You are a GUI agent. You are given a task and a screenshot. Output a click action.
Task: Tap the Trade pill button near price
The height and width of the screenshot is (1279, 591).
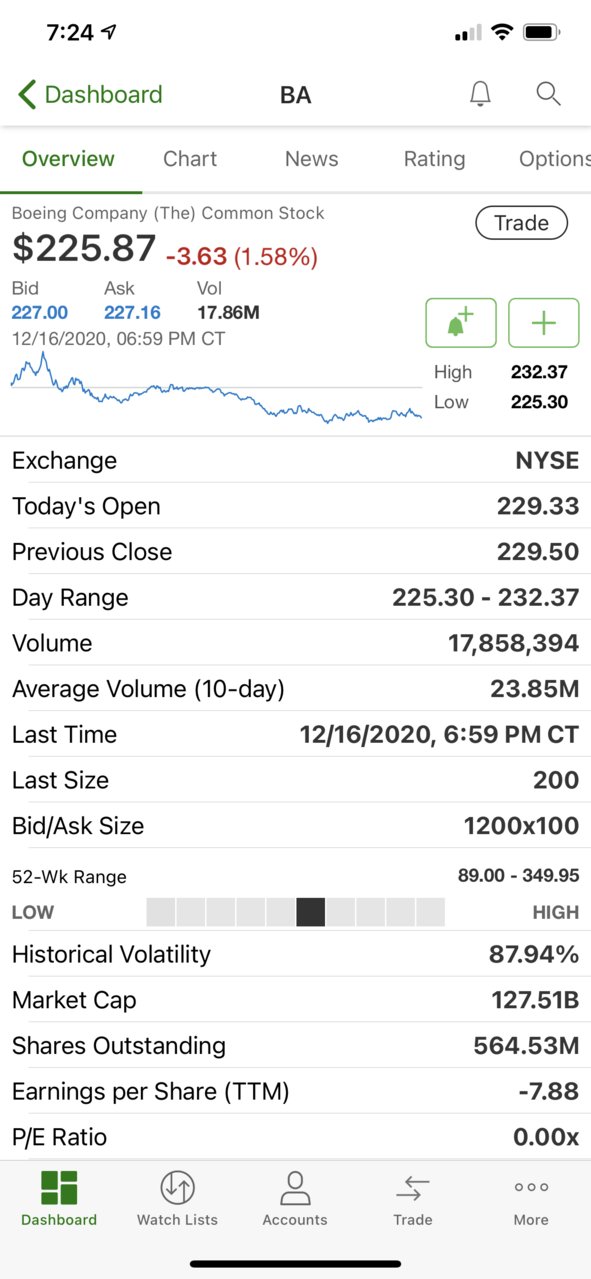[x=521, y=223]
